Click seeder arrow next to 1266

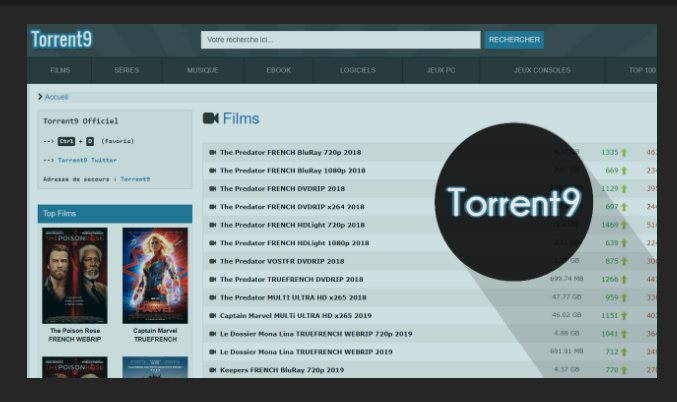point(624,279)
